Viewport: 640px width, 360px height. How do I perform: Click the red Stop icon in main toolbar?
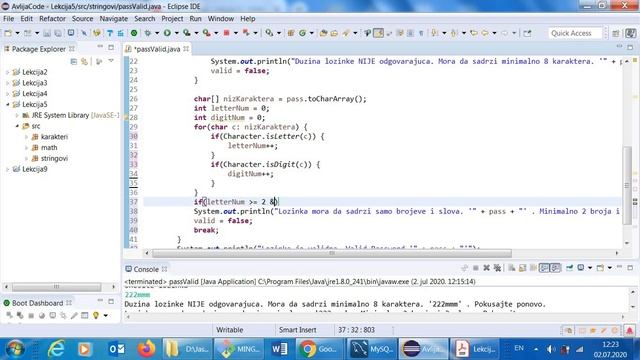coord(227,33)
